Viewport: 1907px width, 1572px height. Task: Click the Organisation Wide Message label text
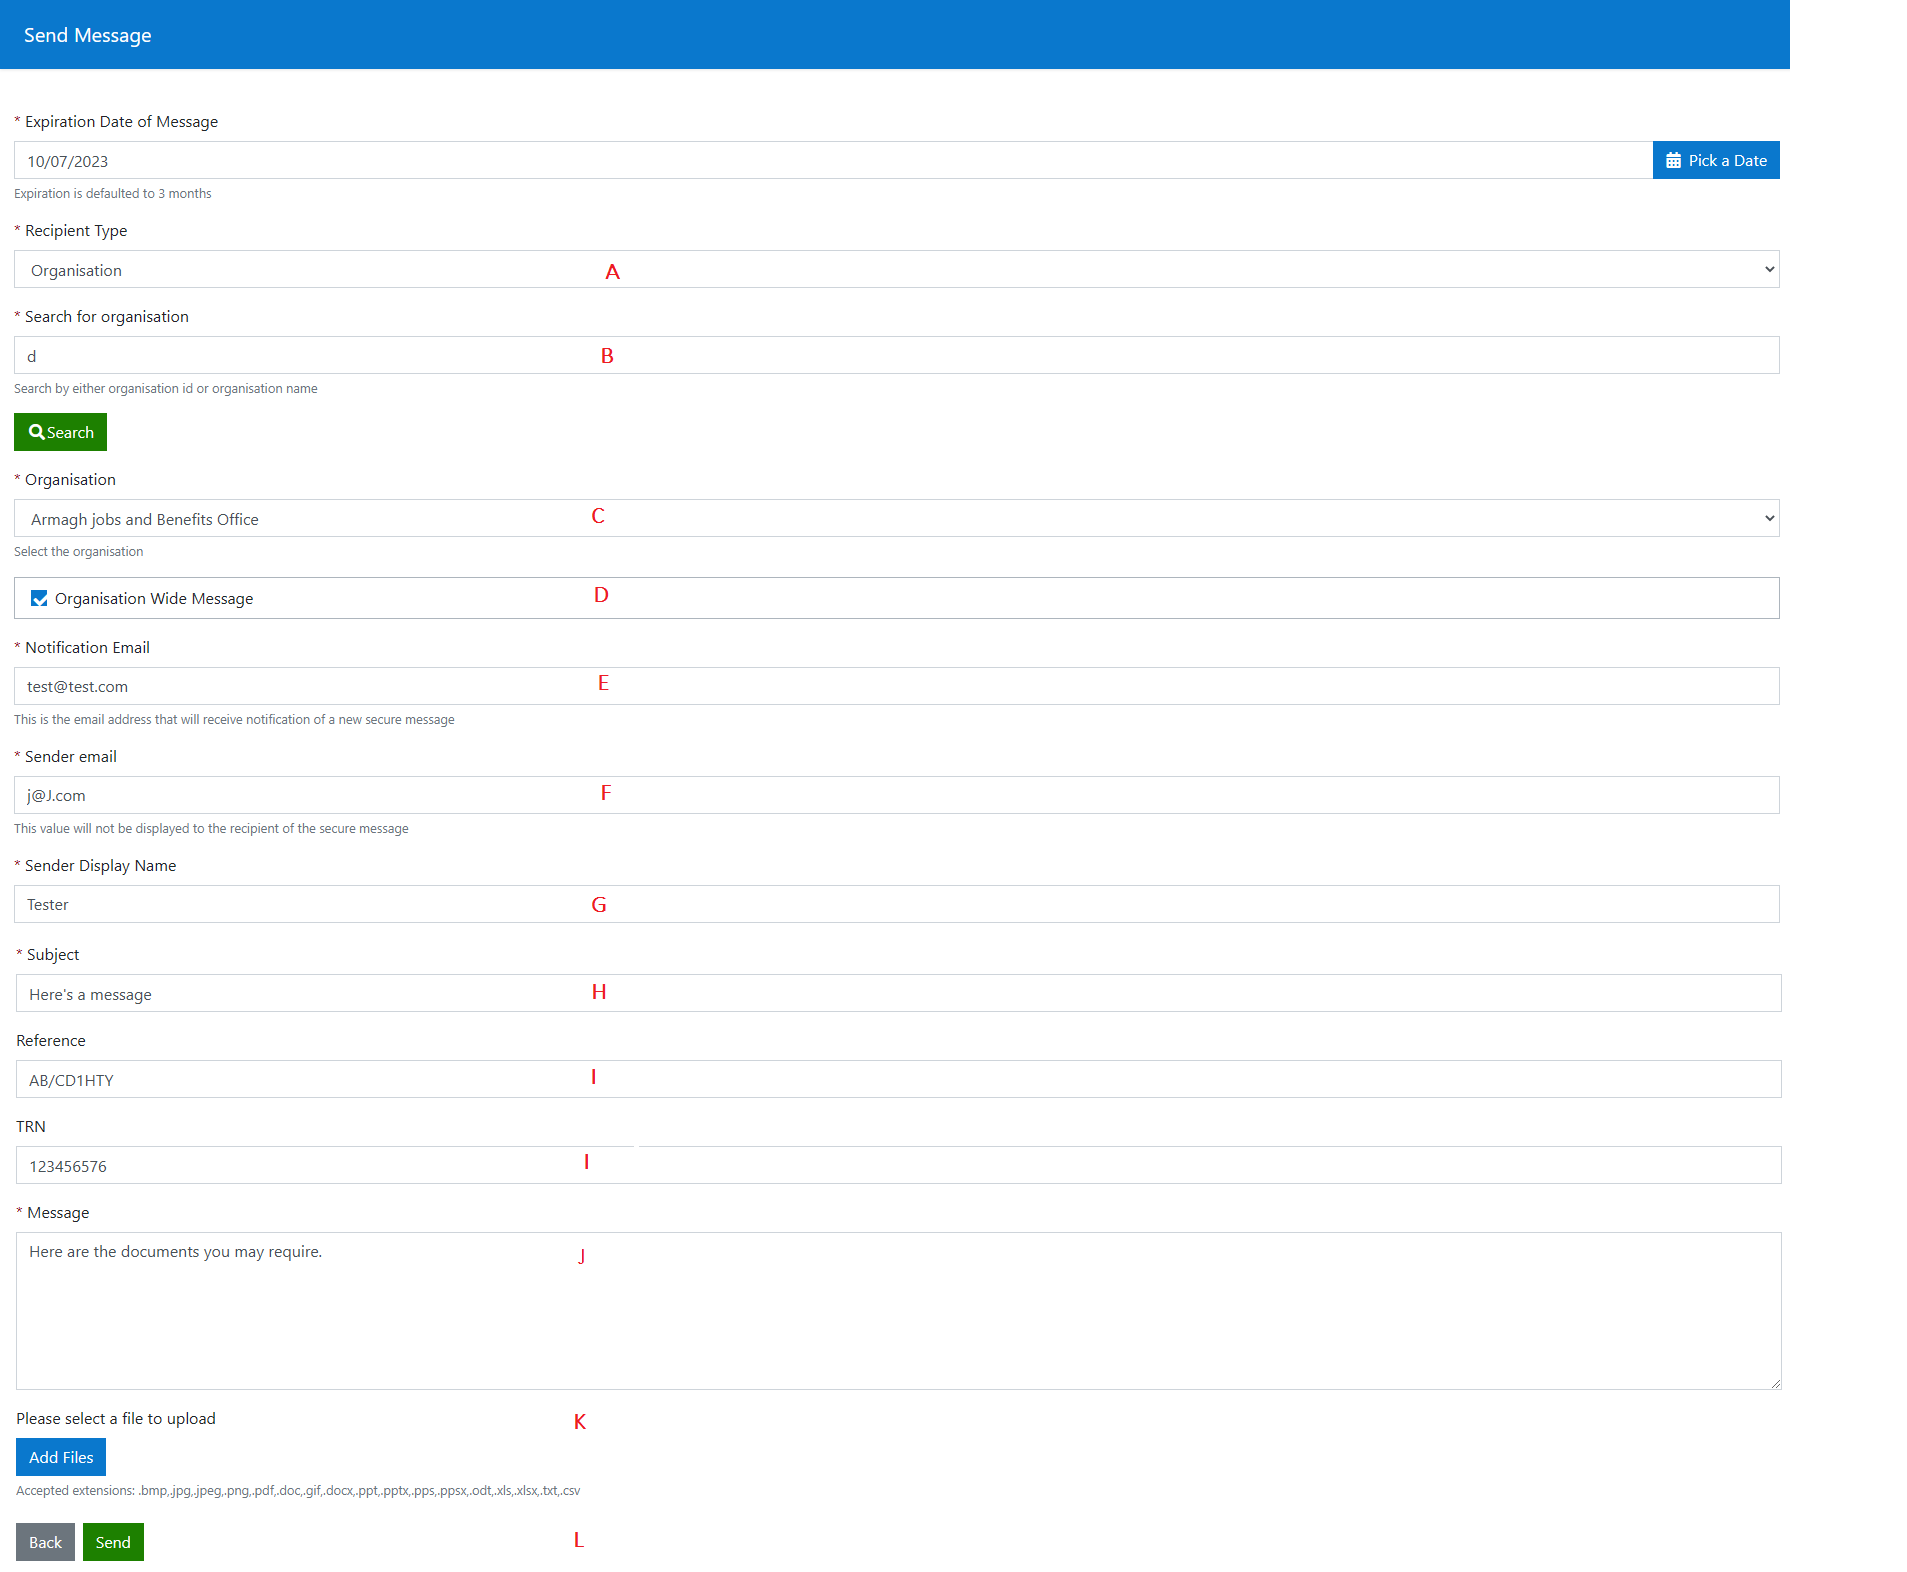coord(154,599)
